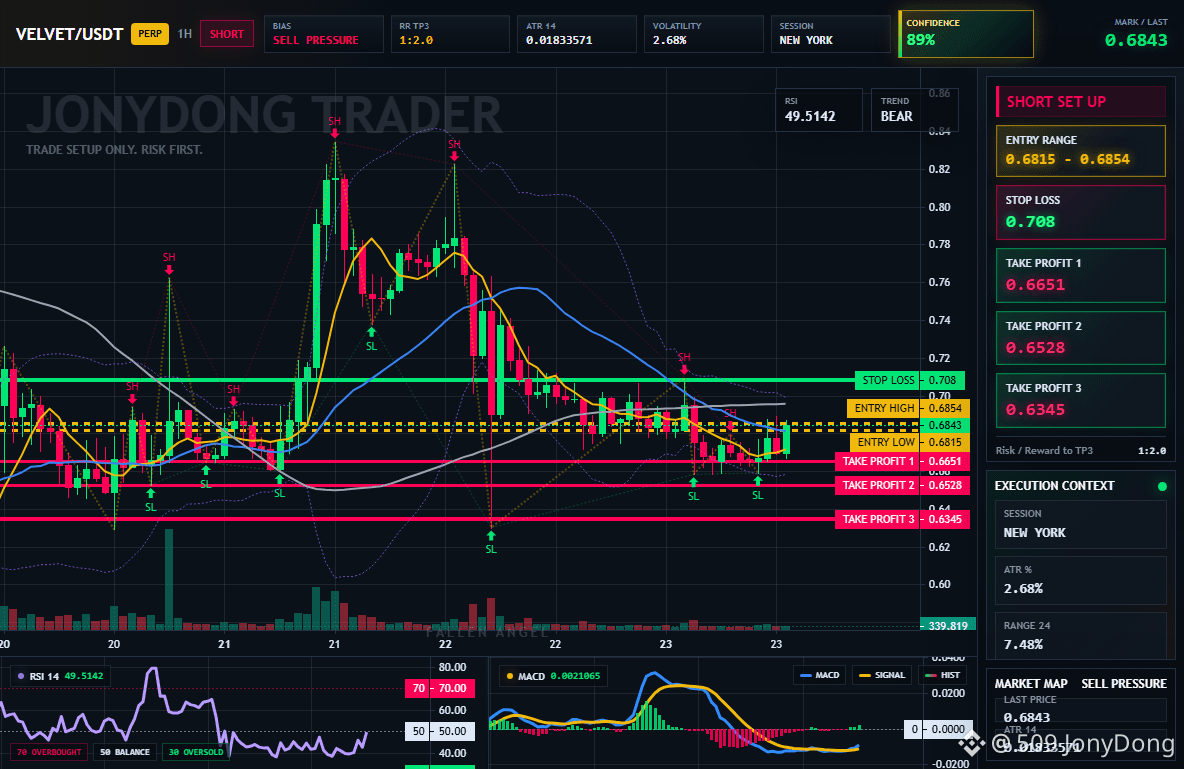Click the RR TP3 1:2.0 card
The width and height of the screenshot is (1184, 769).
click(x=450, y=34)
